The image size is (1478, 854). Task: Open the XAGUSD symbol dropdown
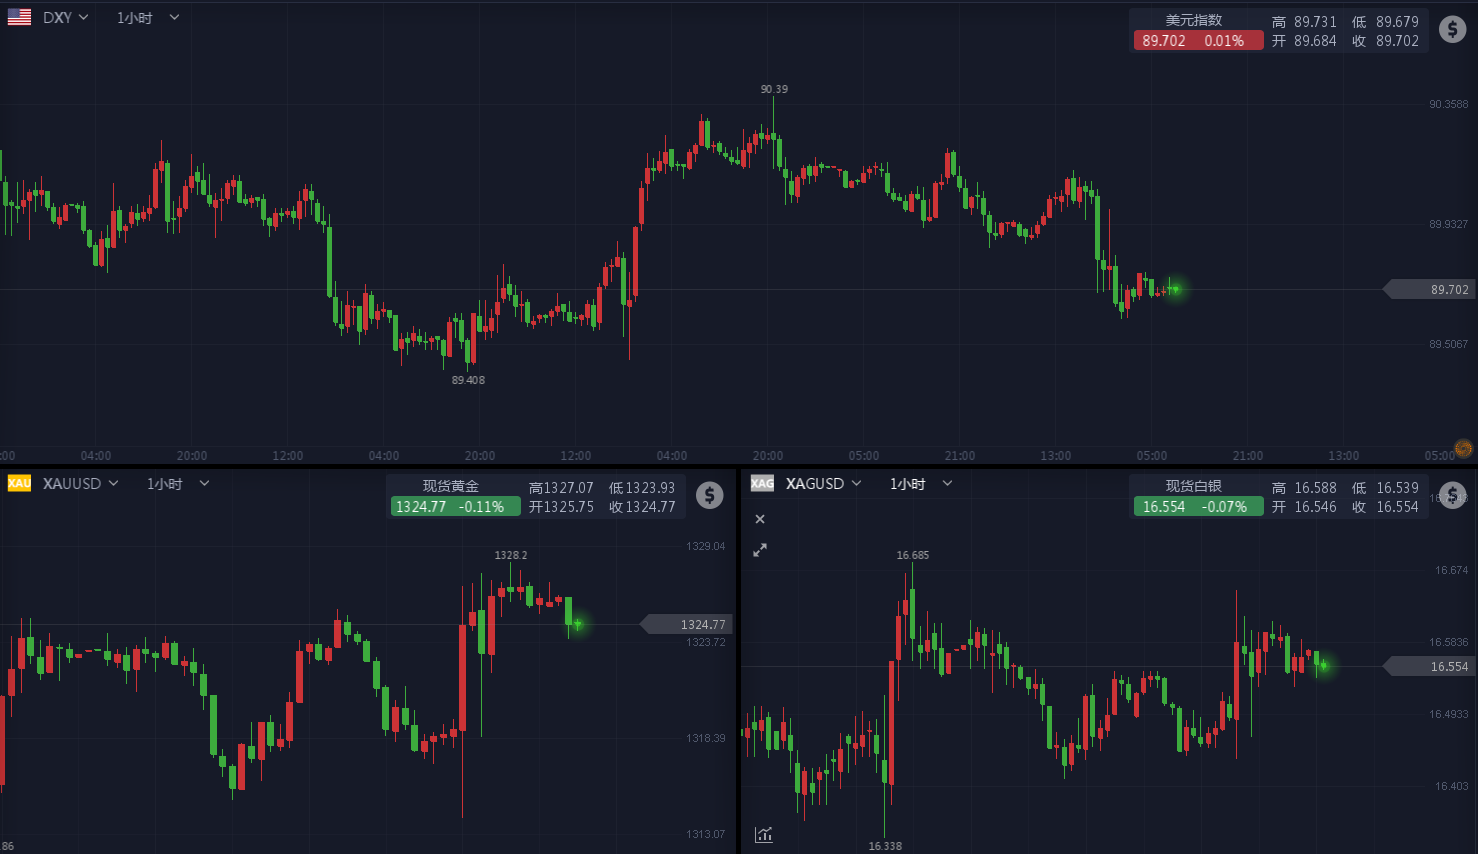coord(824,483)
